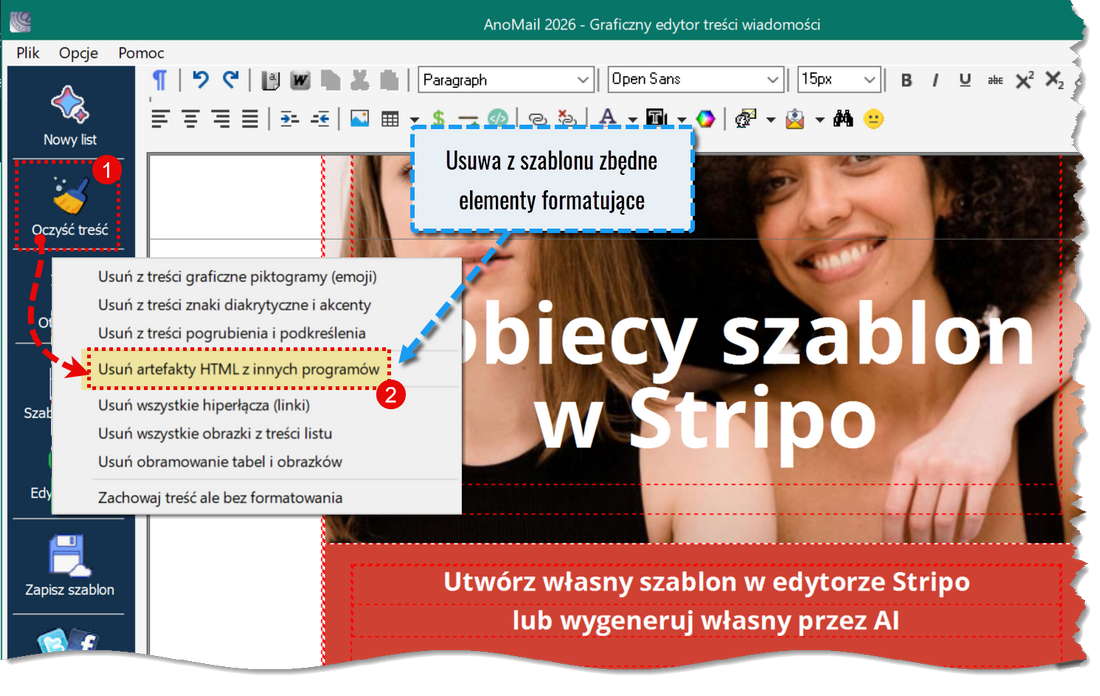Choose Usuń z treści znaki diakrytyczne i akcenty

pos(234,304)
